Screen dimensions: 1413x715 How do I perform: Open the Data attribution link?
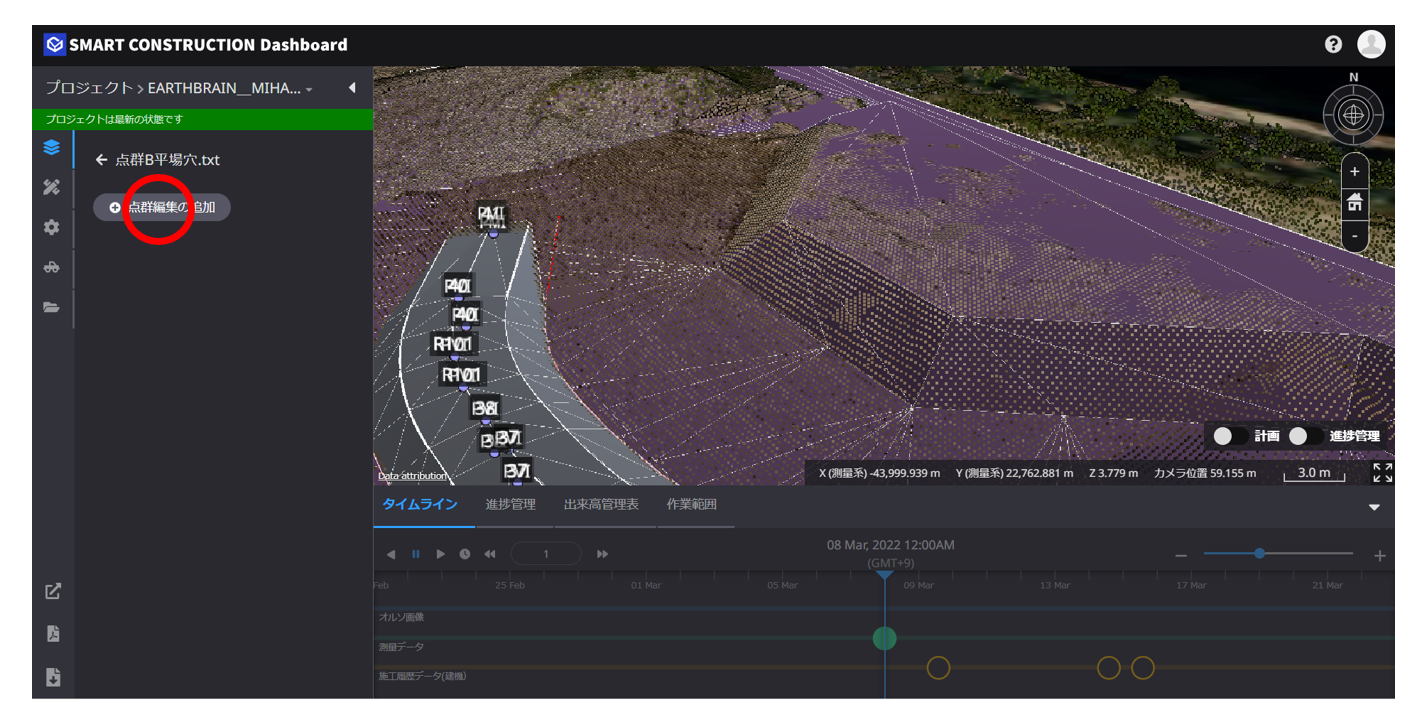point(412,476)
